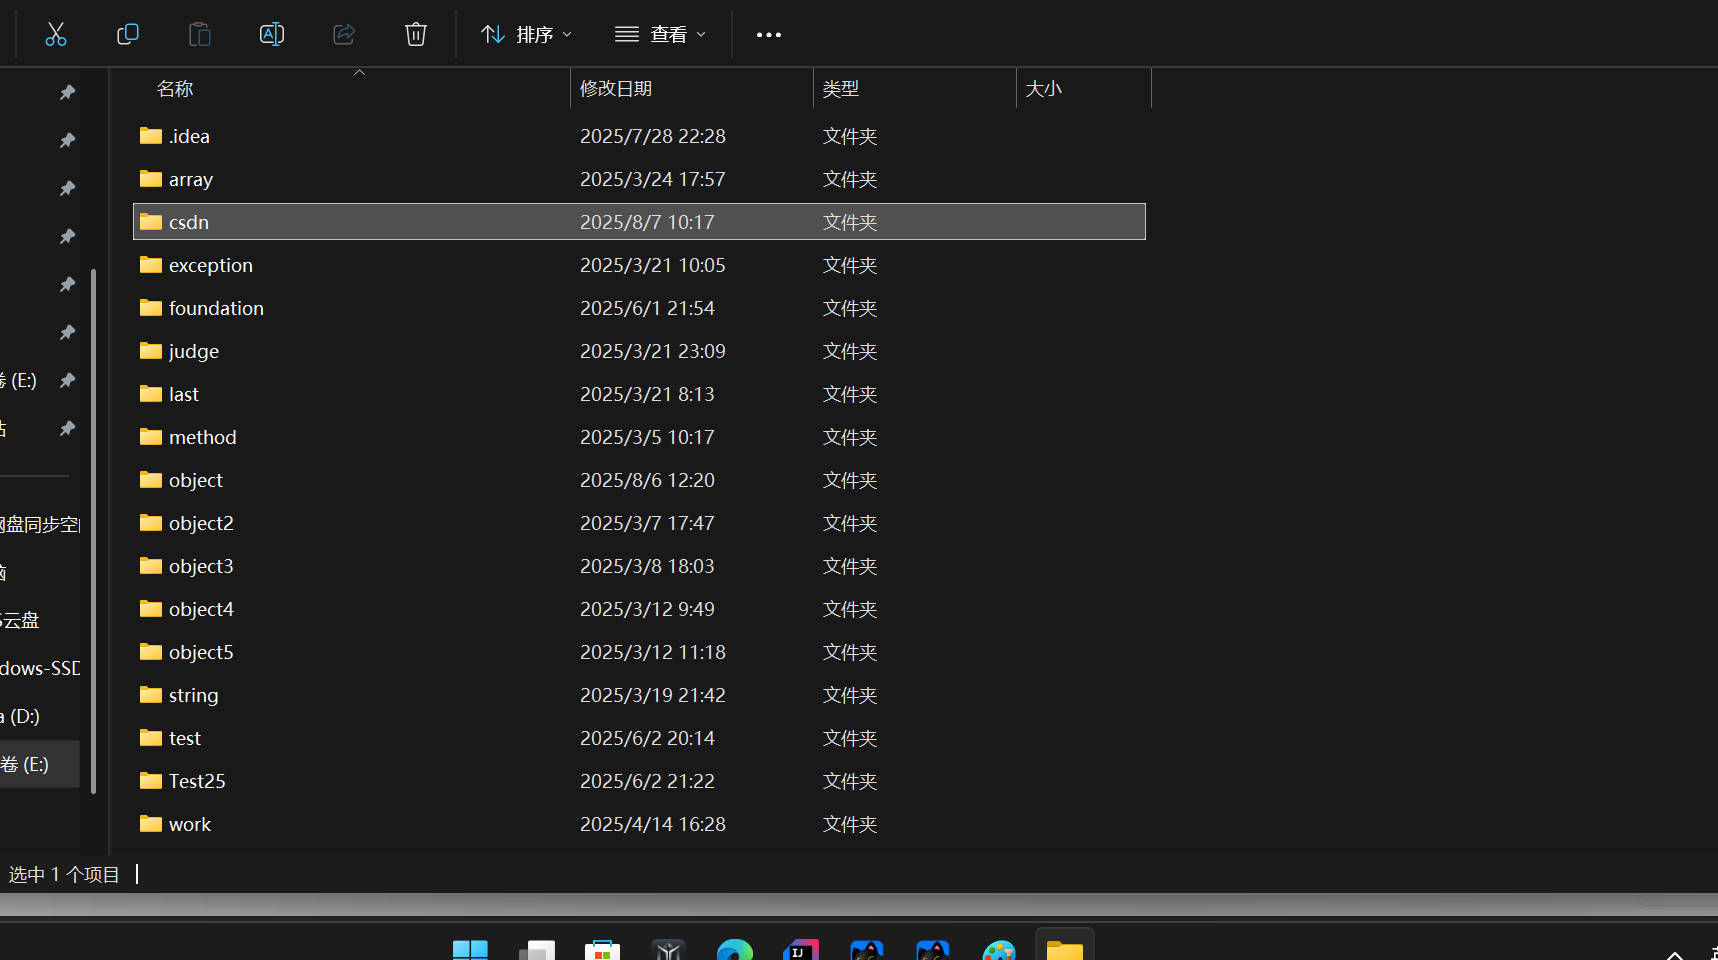
Task: Click the array folder icon
Action: point(151,178)
